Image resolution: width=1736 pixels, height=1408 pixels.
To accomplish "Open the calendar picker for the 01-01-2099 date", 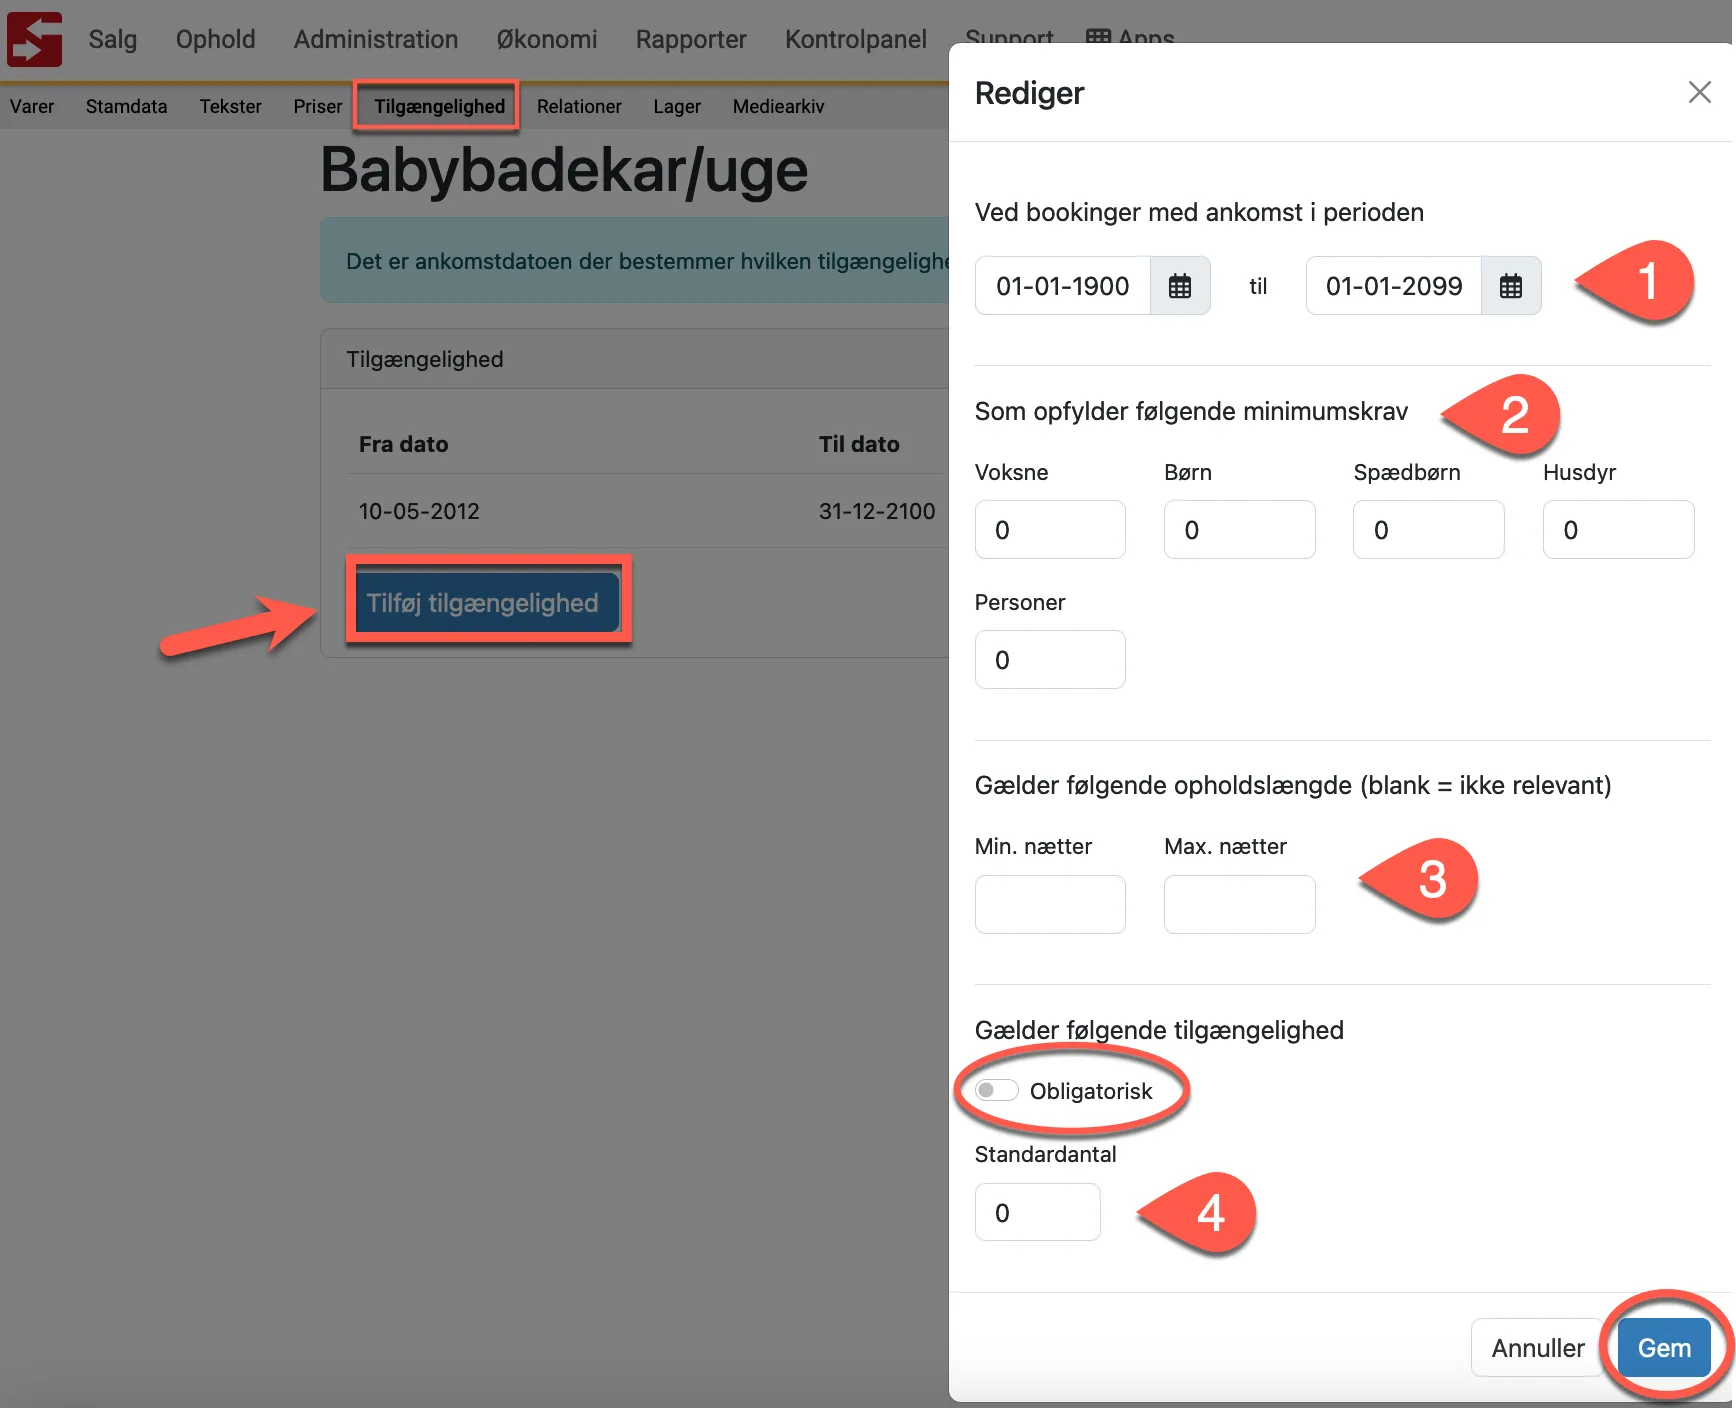I will pyautogui.click(x=1511, y=285).
